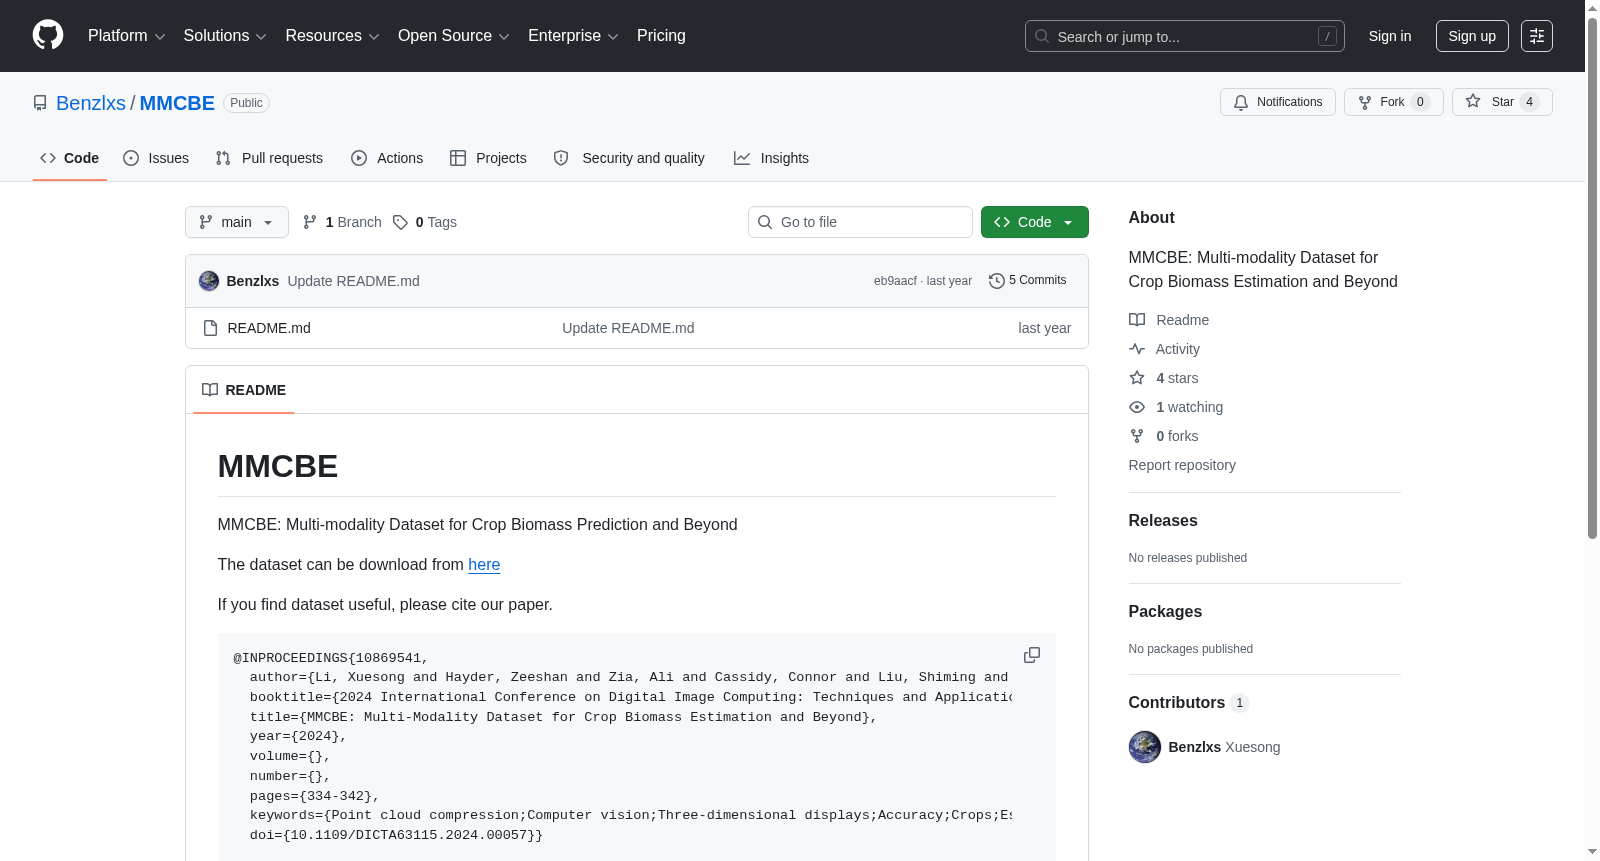
Task: Select the Code repository tab
Action: 69,158
